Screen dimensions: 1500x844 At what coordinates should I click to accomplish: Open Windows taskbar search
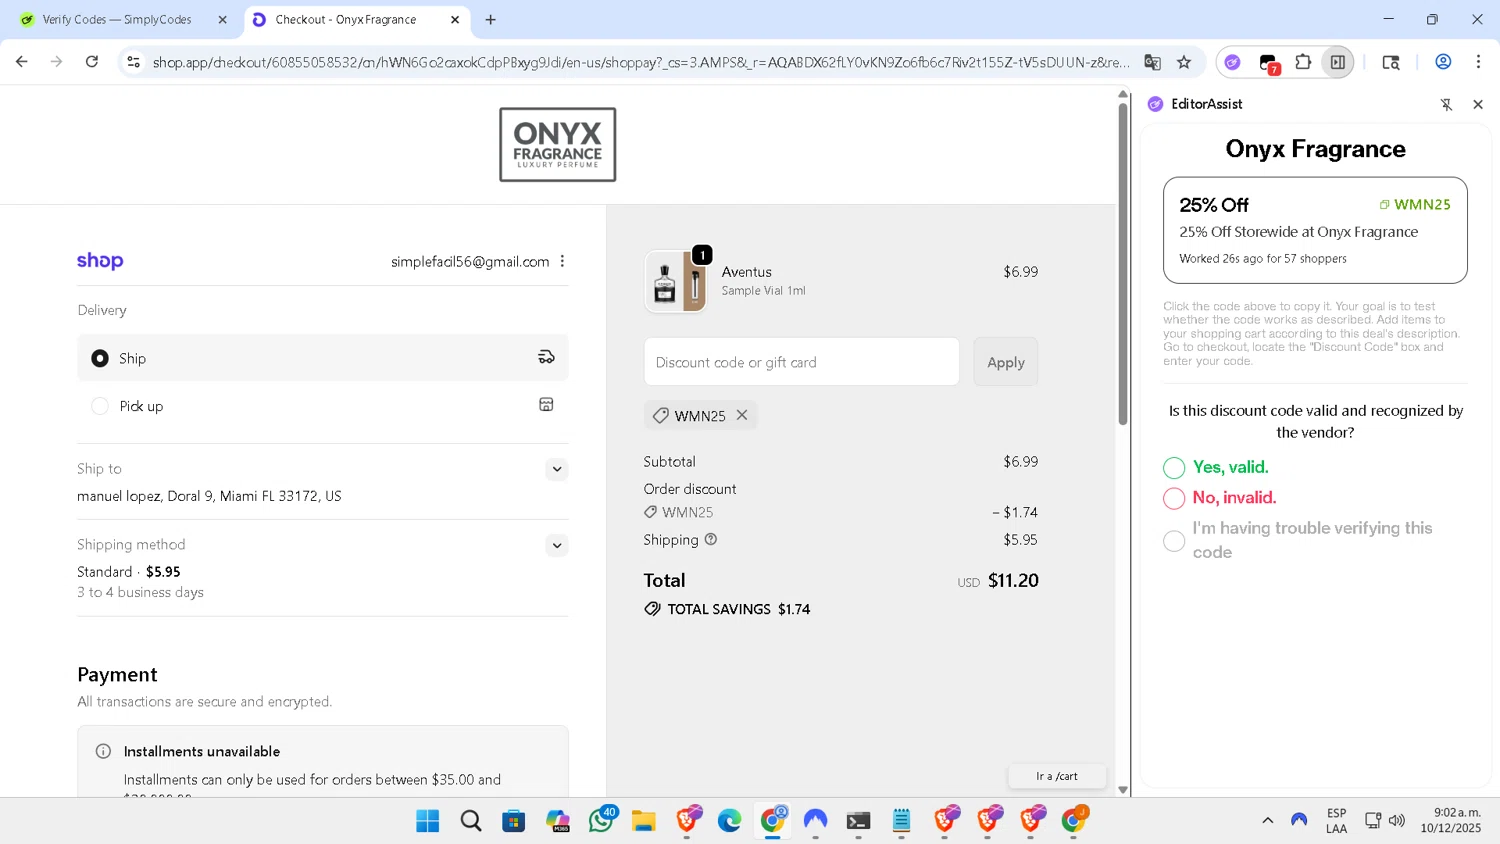pos(471,821)
